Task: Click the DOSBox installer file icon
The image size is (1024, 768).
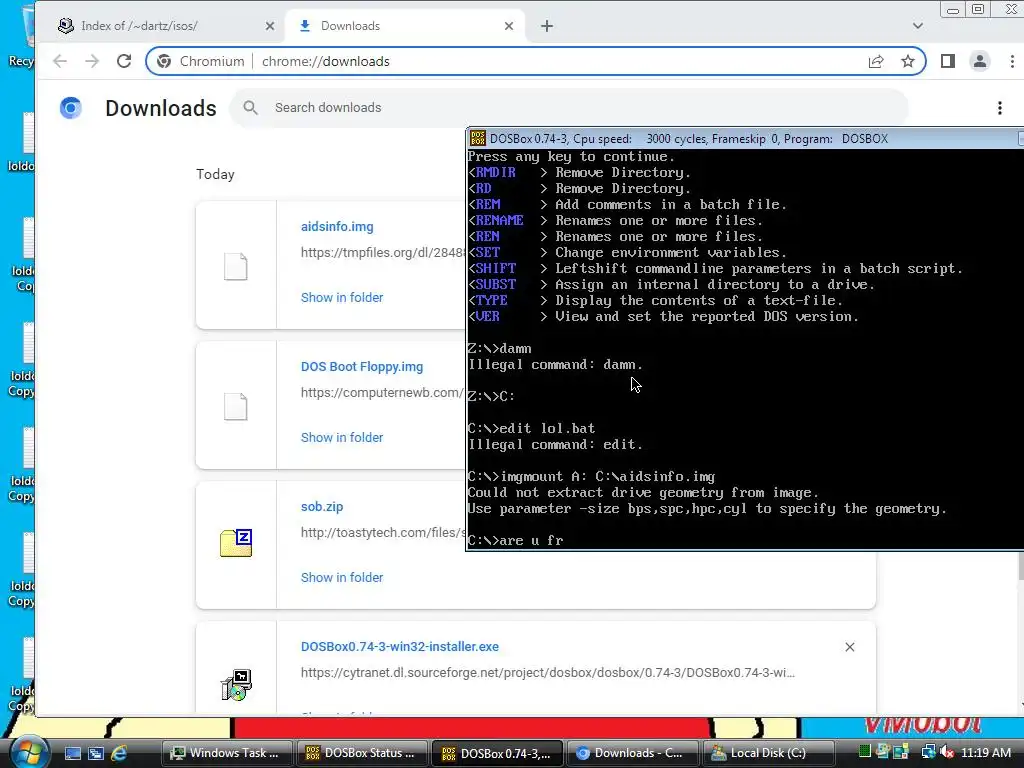Action: (236, 684)
